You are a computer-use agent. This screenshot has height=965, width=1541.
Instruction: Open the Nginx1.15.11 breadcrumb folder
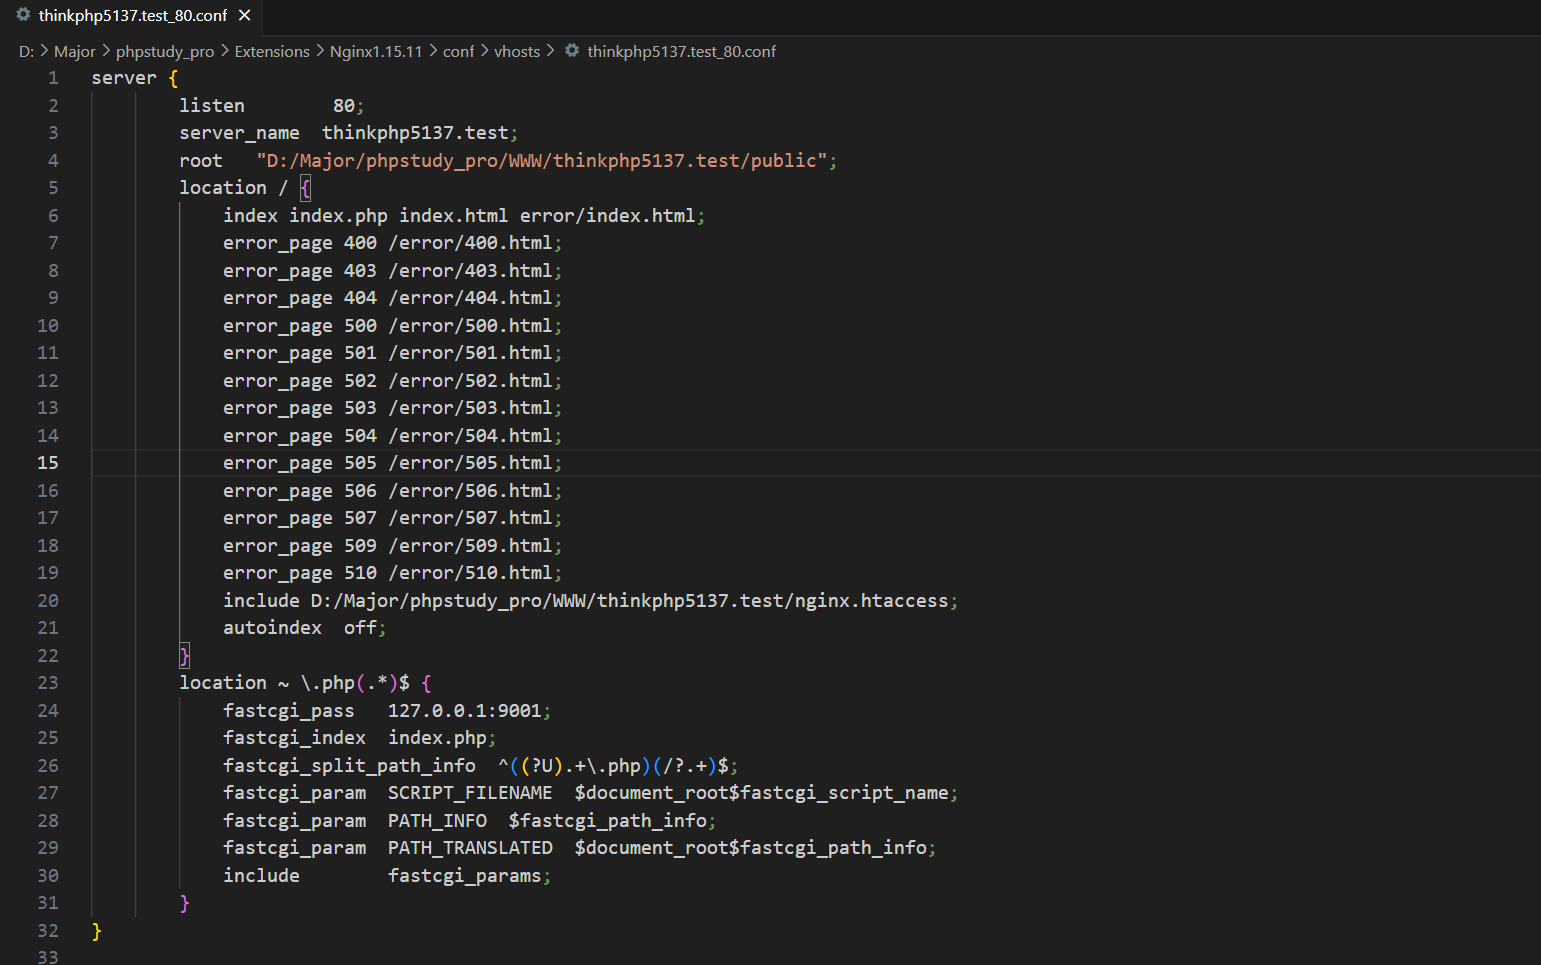coord(376,51)
